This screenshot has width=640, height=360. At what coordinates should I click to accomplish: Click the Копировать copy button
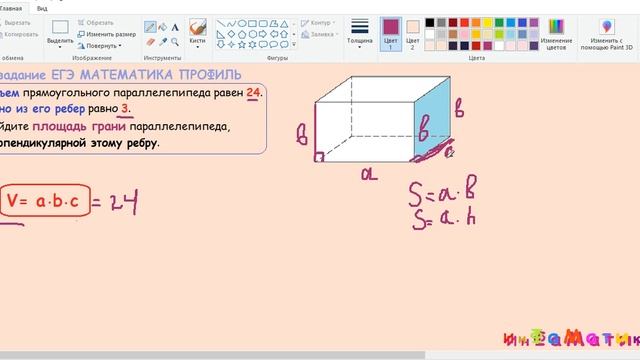tap(19, 34)
